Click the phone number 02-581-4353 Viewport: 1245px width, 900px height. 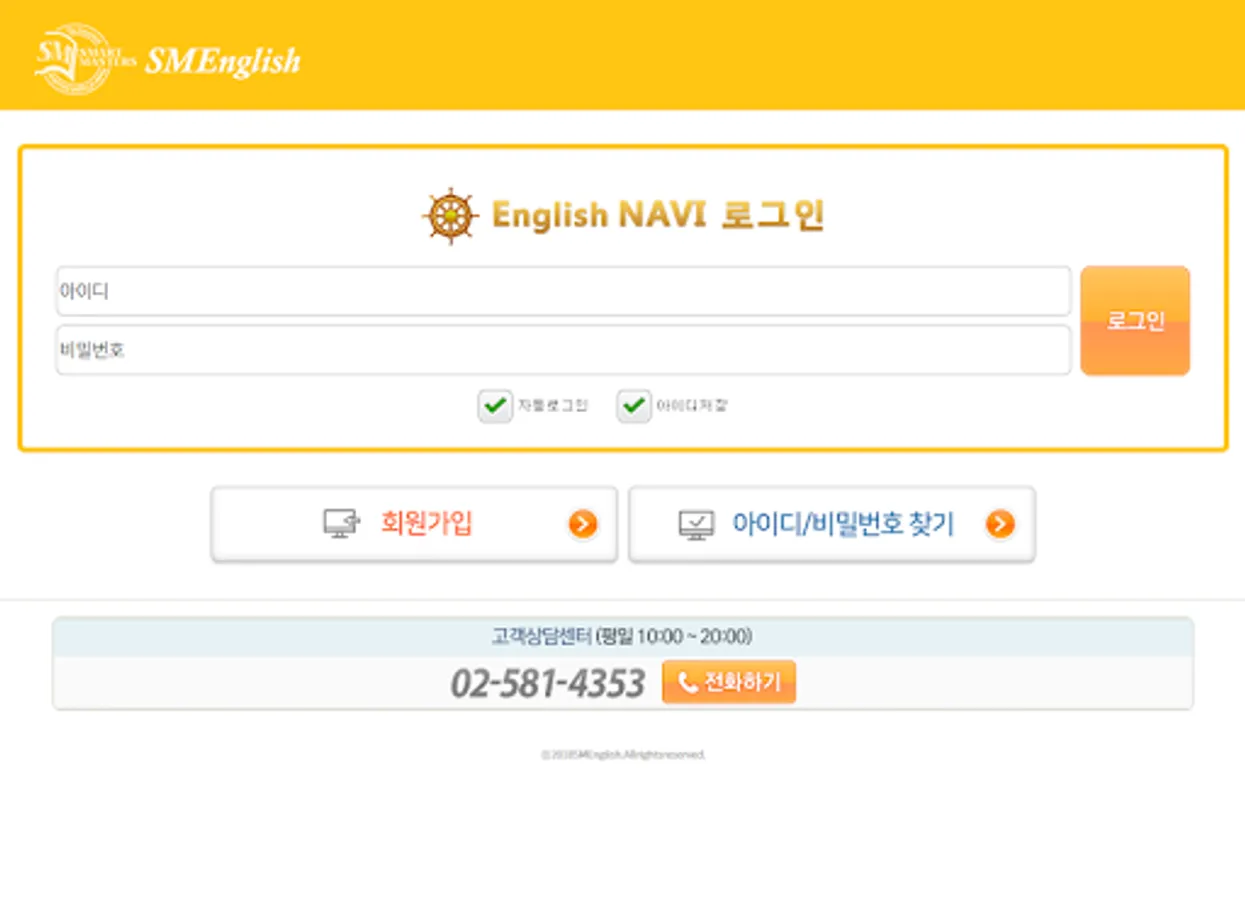pyautogui.click(x=547, y=683)
